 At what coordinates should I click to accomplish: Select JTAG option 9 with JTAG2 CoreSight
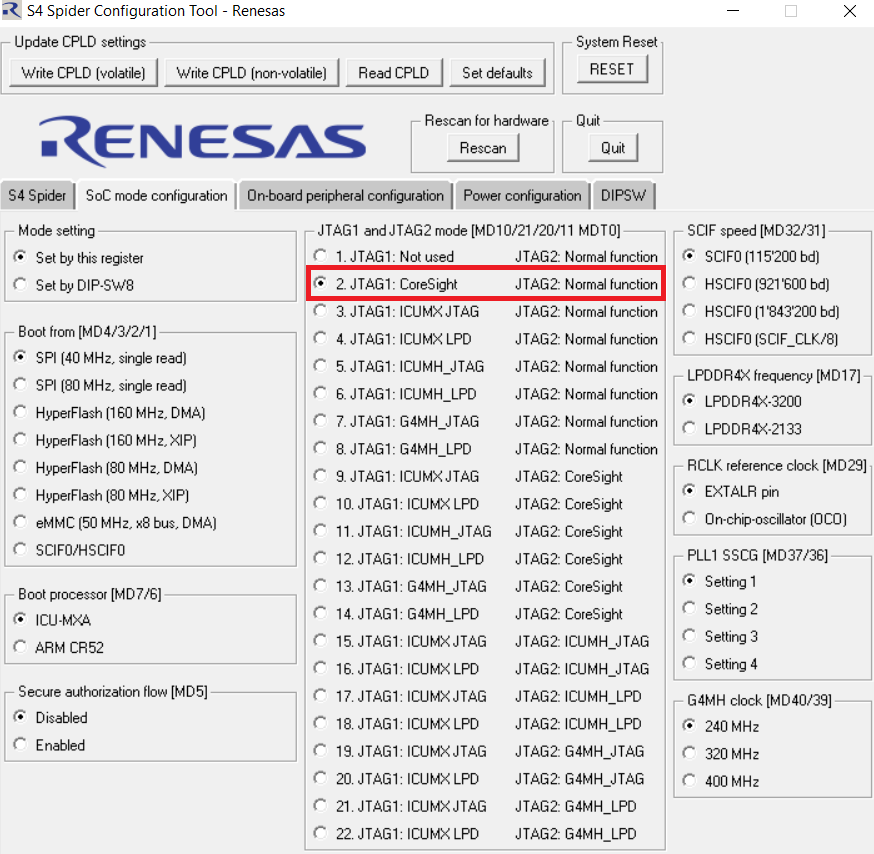click(468, 476)
